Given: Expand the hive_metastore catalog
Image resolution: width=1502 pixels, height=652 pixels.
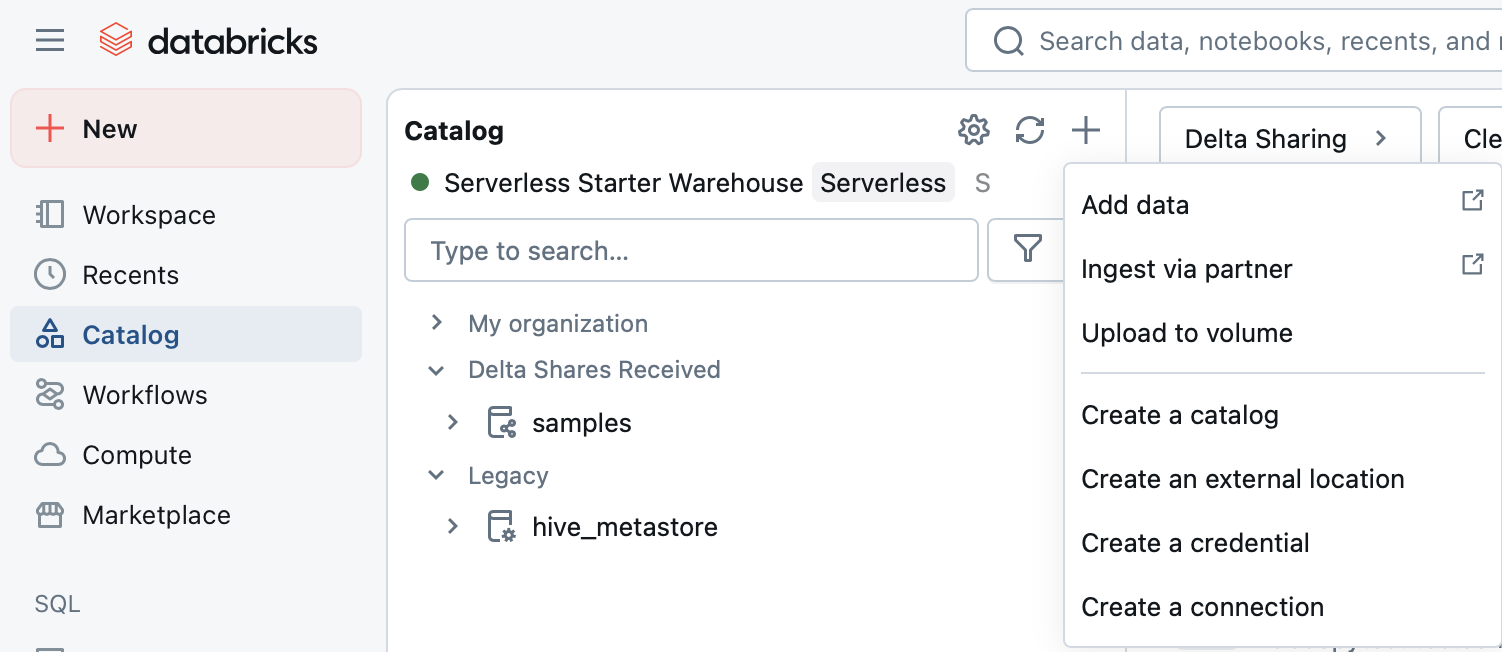Looking at the screenshot, I should 452,526.
